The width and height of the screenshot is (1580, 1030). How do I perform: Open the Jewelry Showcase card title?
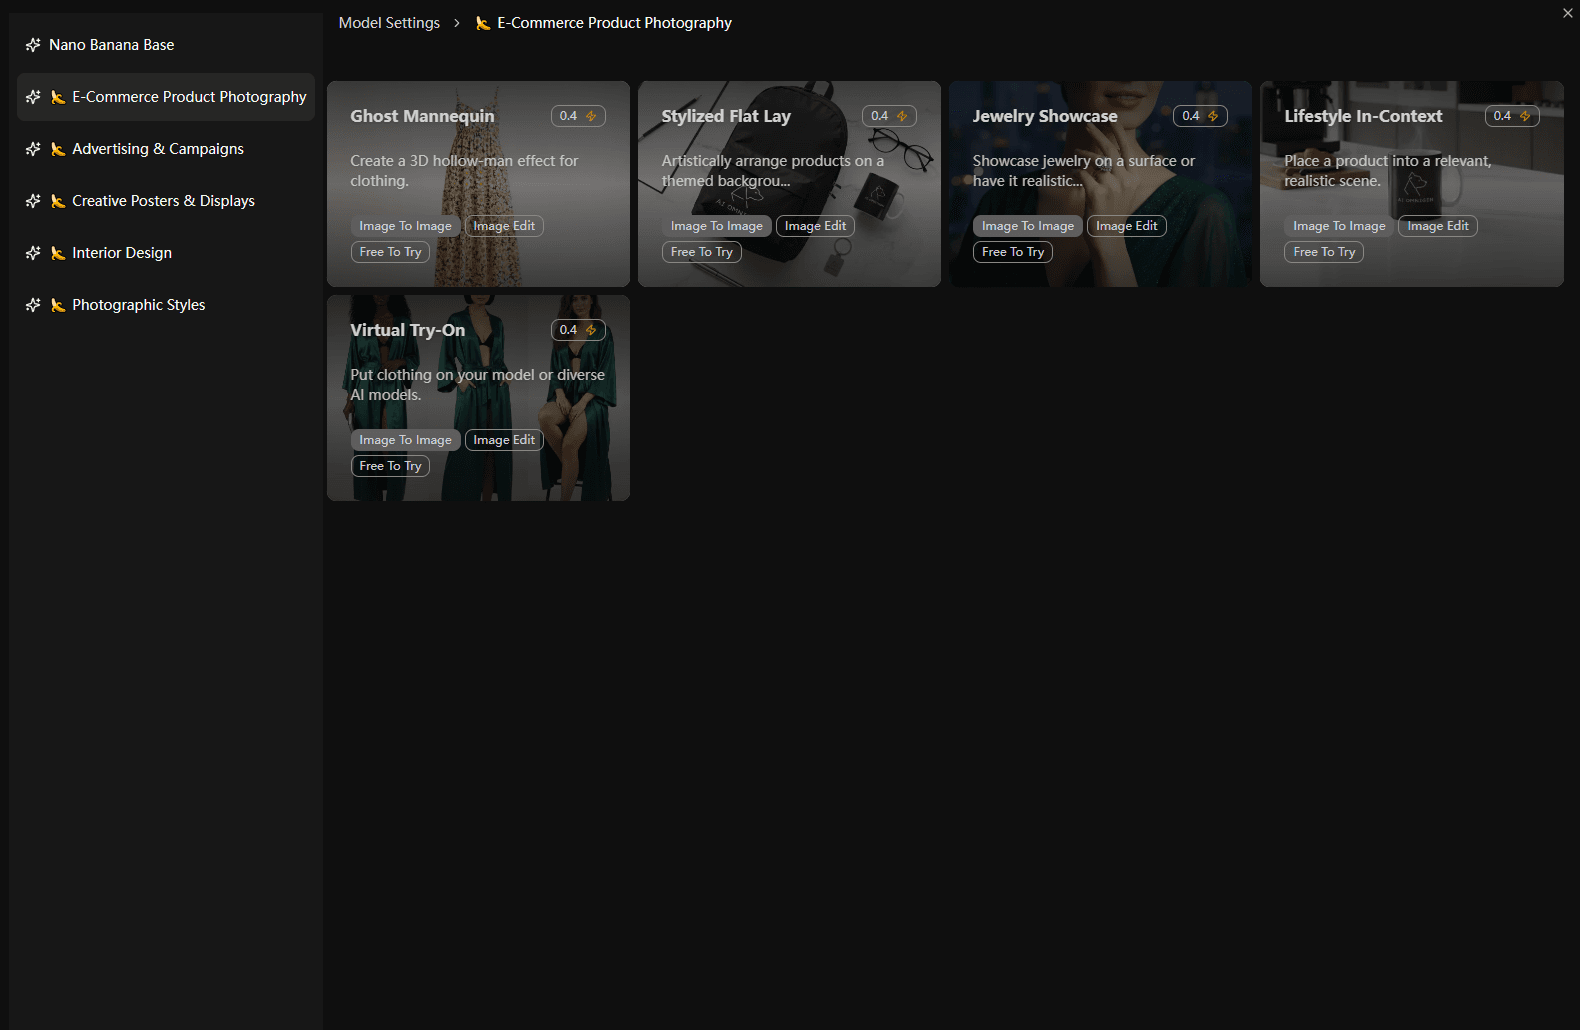1045,116
